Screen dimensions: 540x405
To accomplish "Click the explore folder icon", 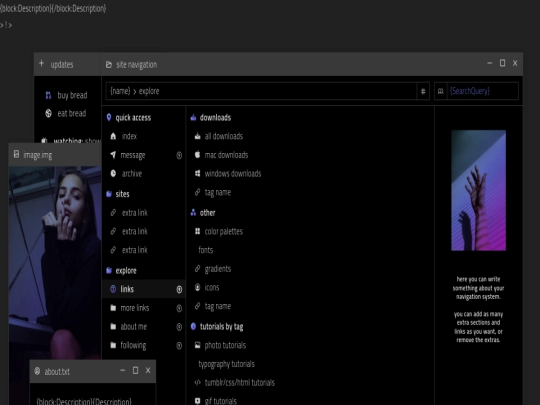I will 109,270.
